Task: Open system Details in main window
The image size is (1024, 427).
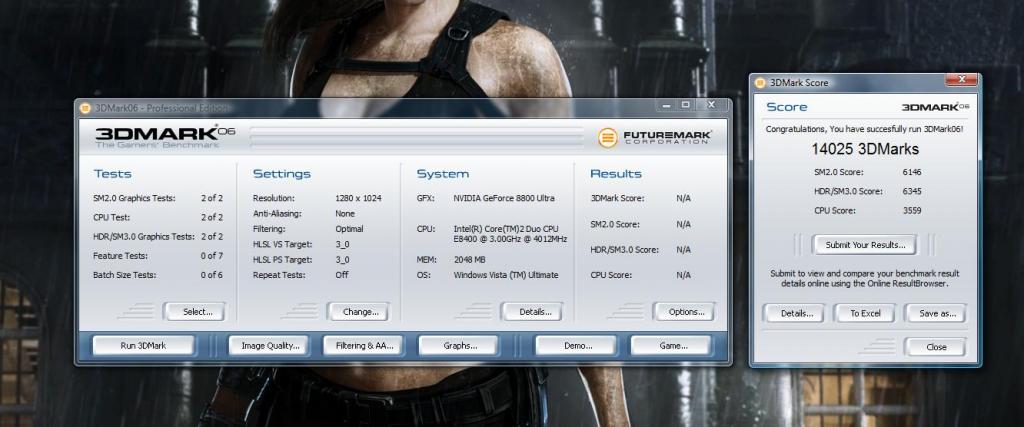Action: click(533, 311)
